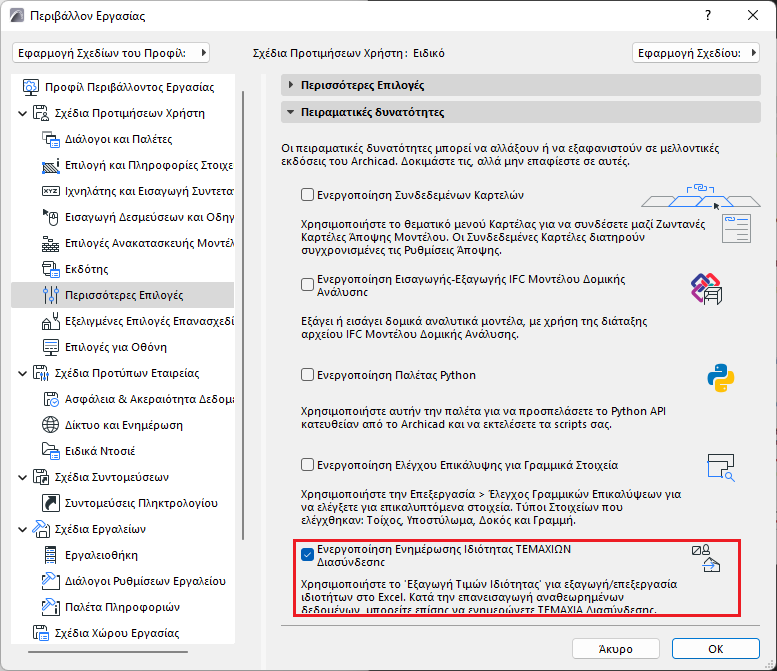Open Δίκτυο και Ενημέρωση tree item

pyautogui.click(x=124, y=425)
